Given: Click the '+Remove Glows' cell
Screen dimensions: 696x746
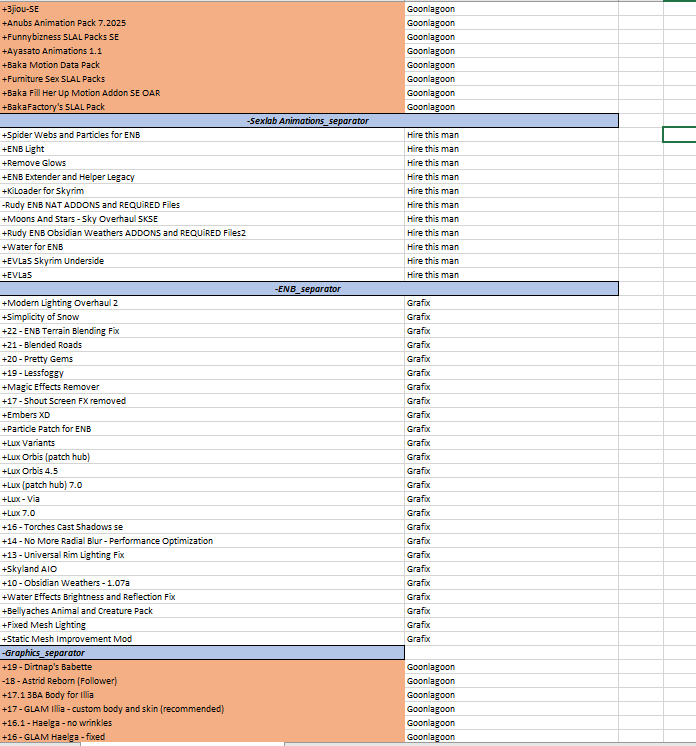Looking at the screenshot, I should [202, 163].
